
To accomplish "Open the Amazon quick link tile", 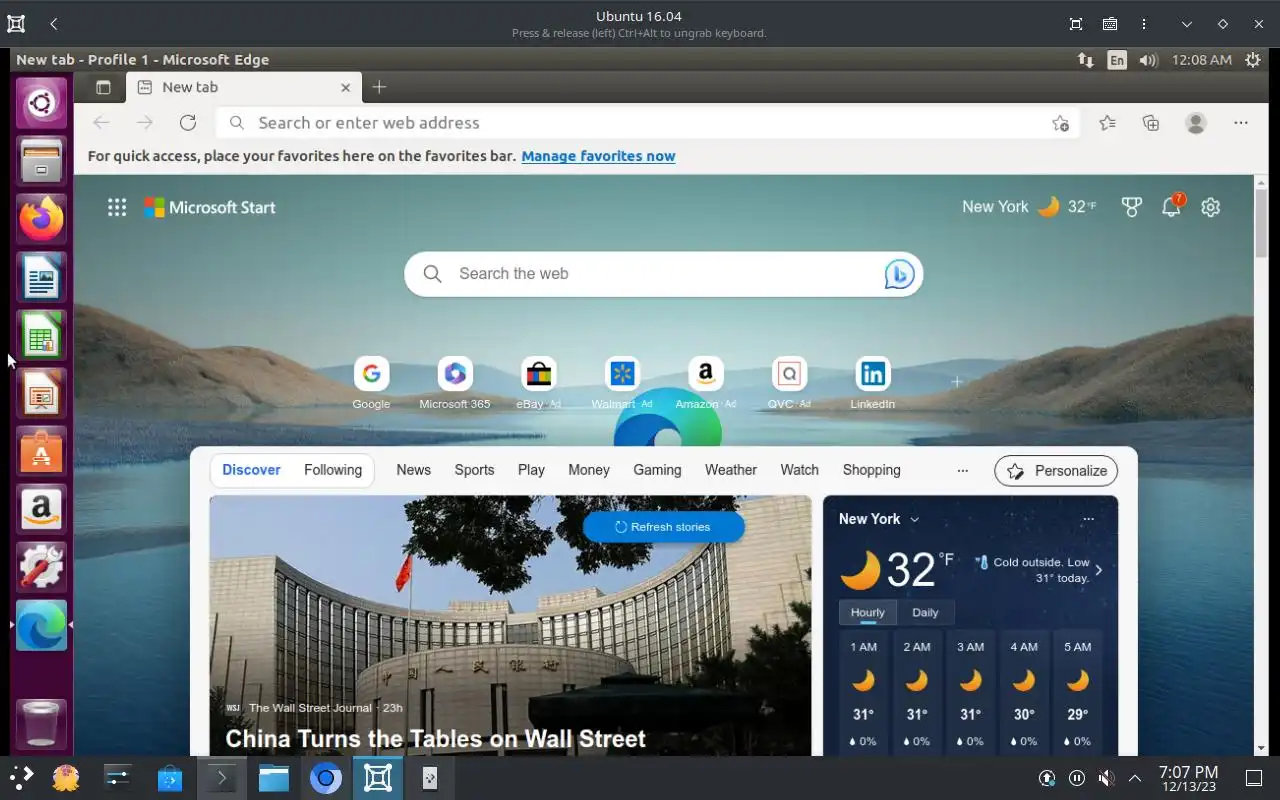I will [x=705, y=383].
